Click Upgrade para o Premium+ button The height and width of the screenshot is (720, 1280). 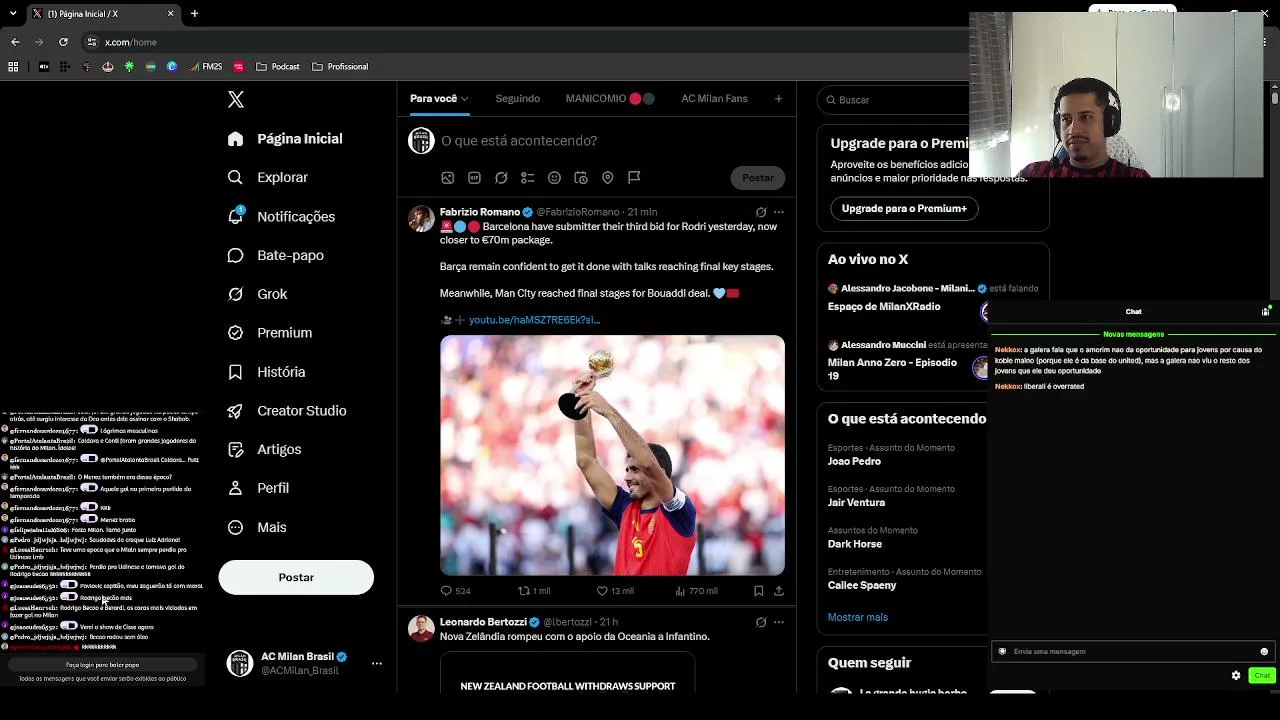[904, 209]
